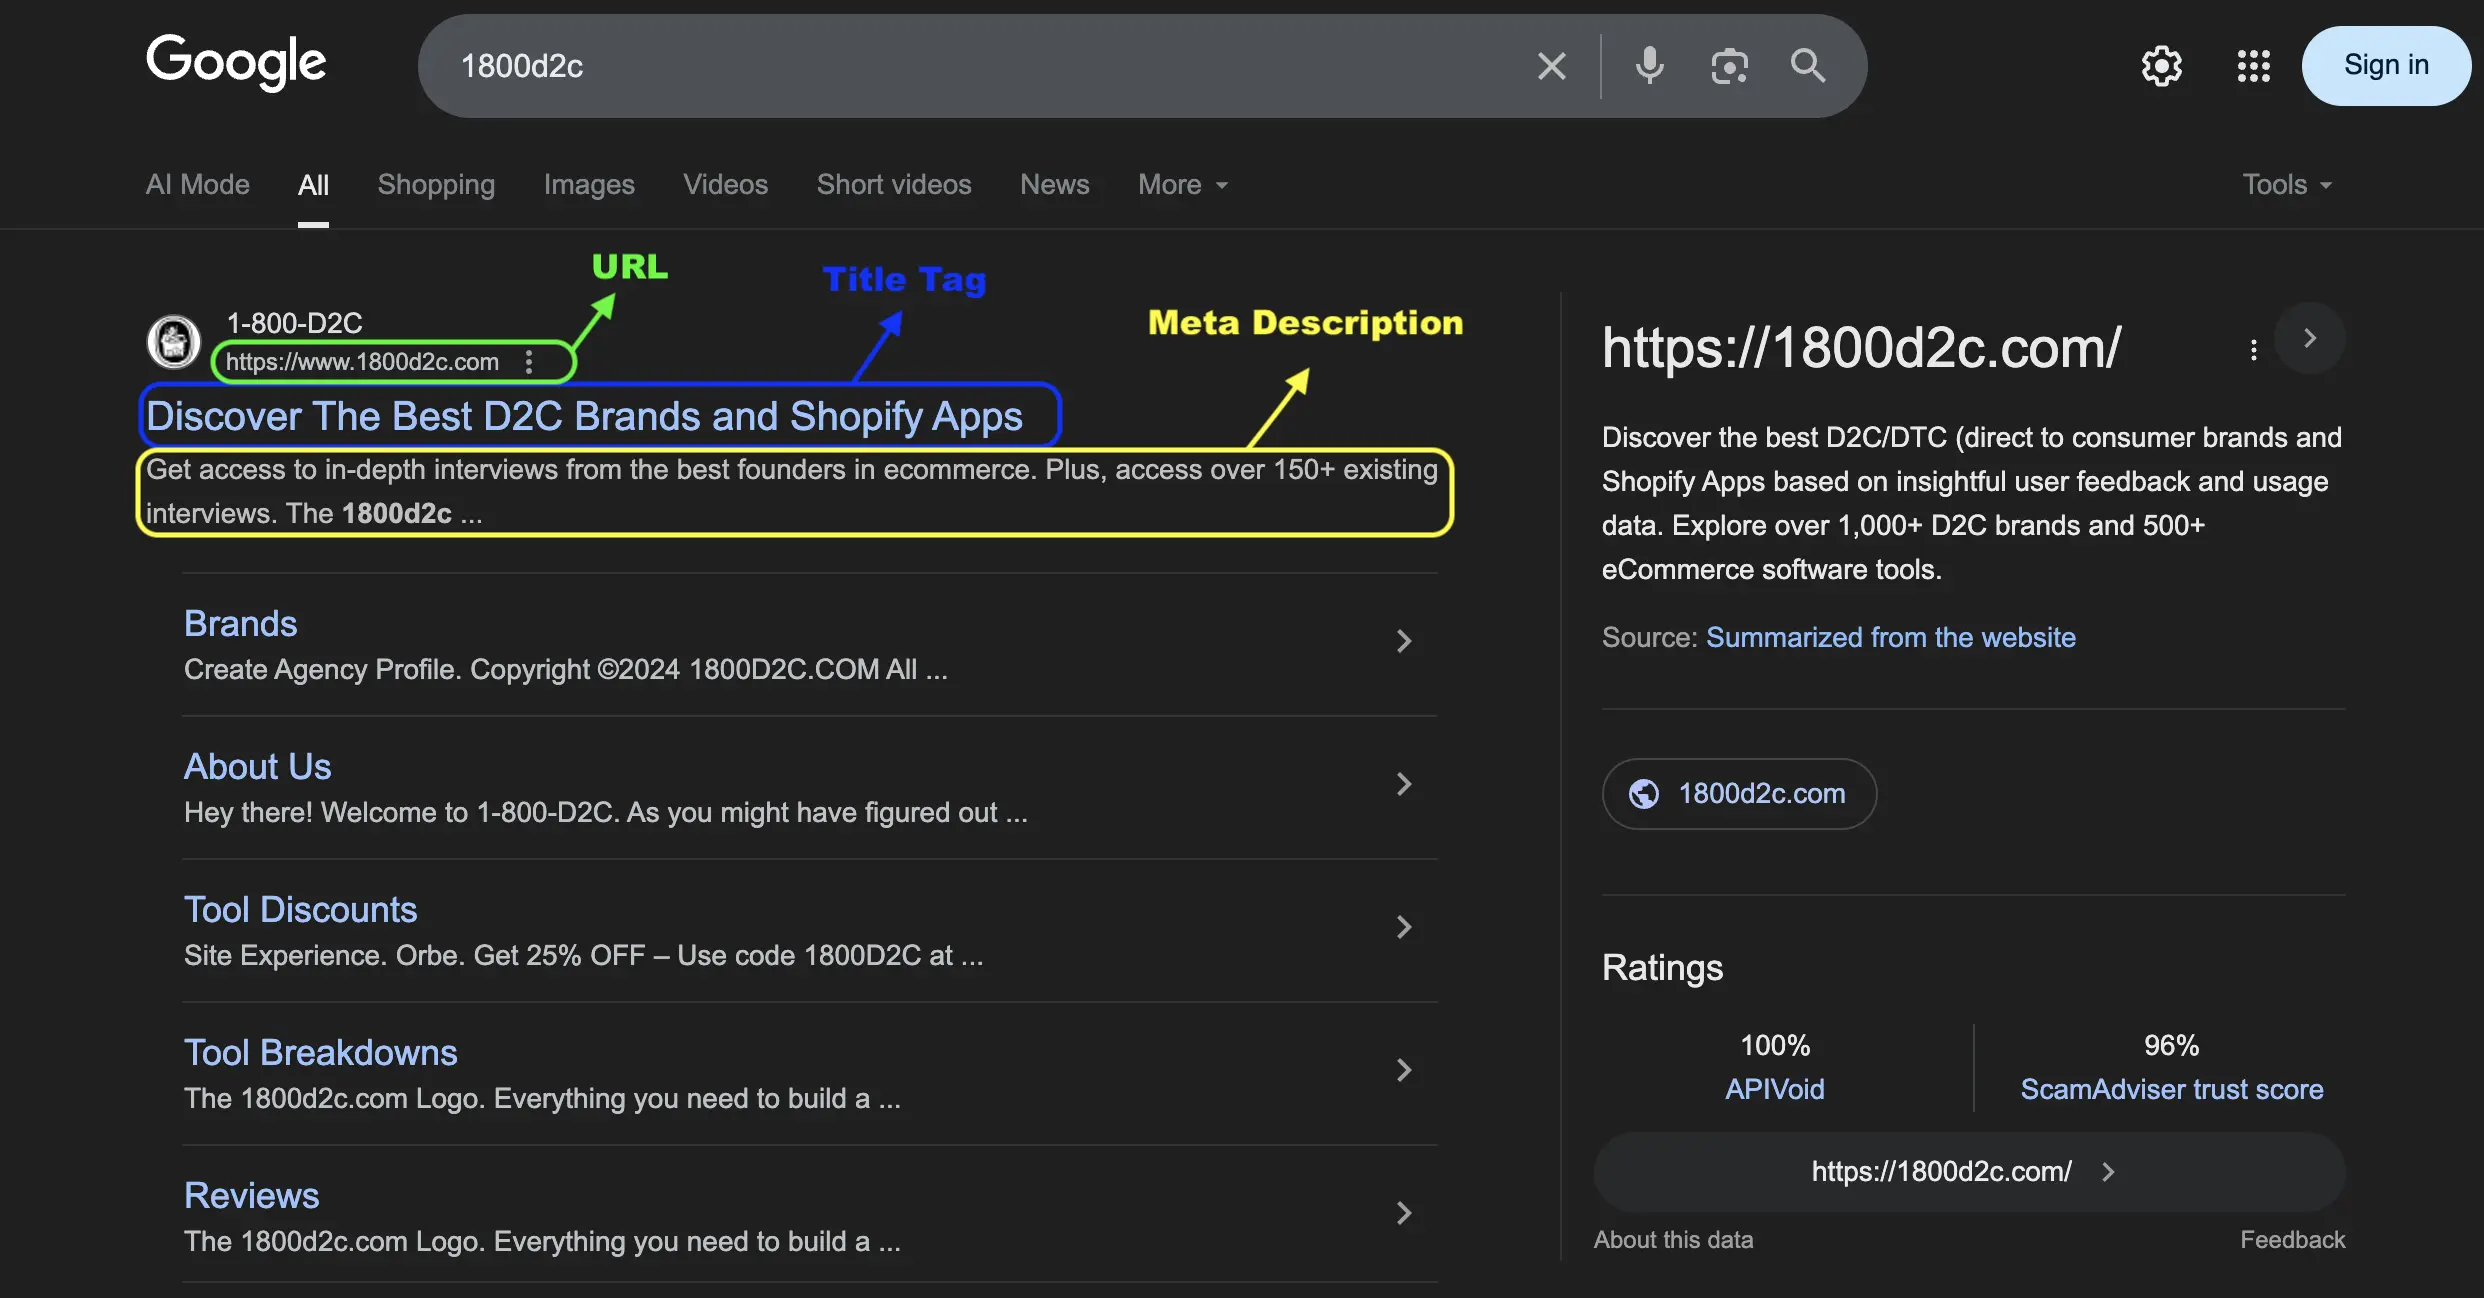Open the settings gear icon
This screenshot has height=1298, width=2484.
[2161, 66]
